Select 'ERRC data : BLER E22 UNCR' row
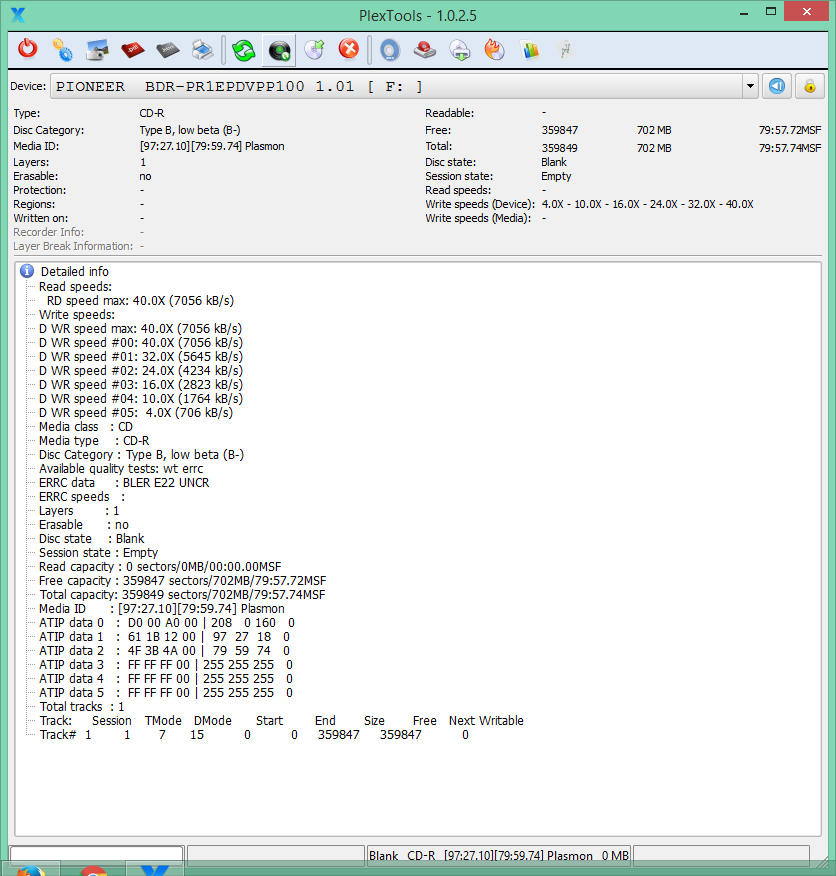Screen dimensions: 836x876 click(124, 483)
